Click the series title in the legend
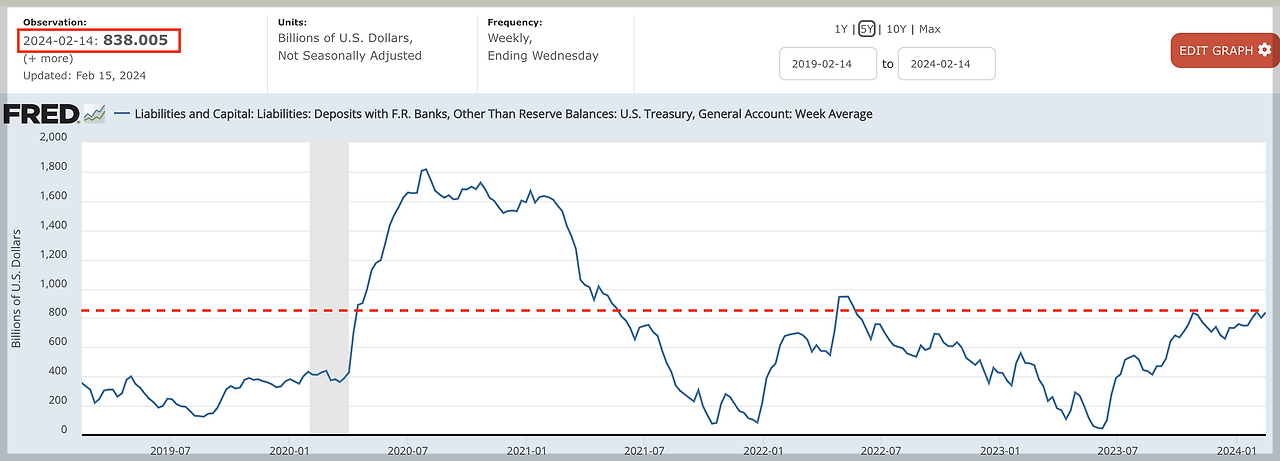 [503, 114]
